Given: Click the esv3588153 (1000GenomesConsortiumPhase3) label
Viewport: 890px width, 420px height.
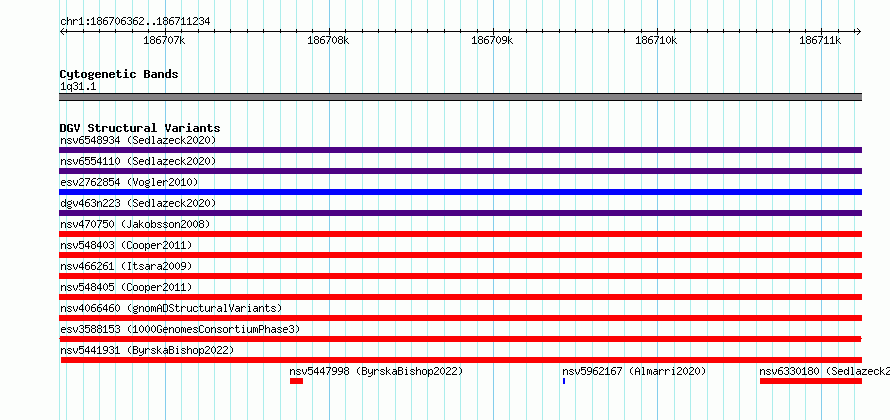Looking at the screenshot, I should pos(180,329).
